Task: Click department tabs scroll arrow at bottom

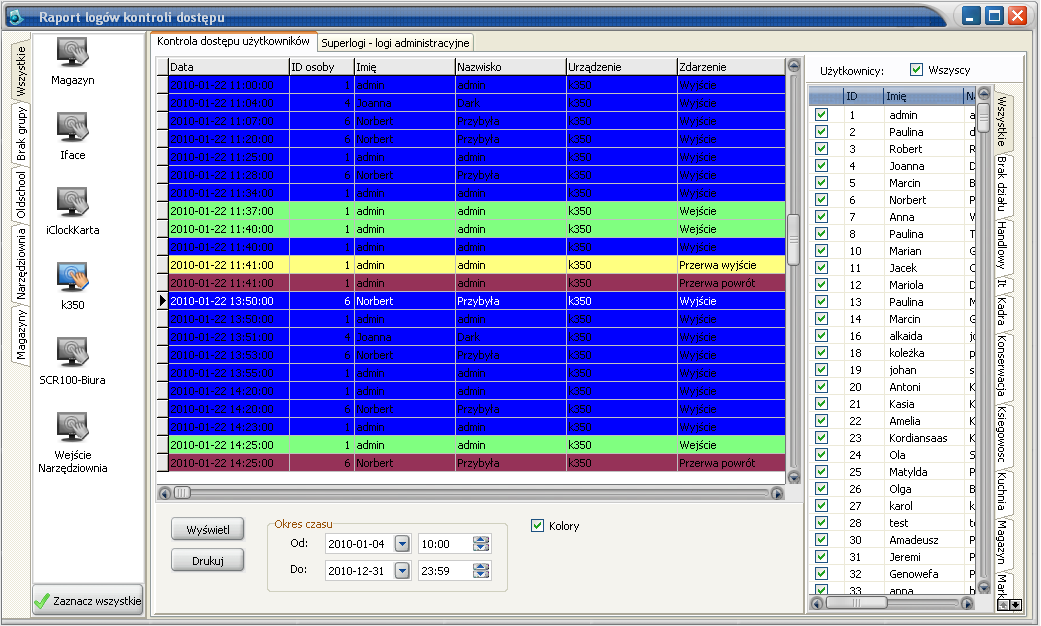Action: (x=1009, y=605)
